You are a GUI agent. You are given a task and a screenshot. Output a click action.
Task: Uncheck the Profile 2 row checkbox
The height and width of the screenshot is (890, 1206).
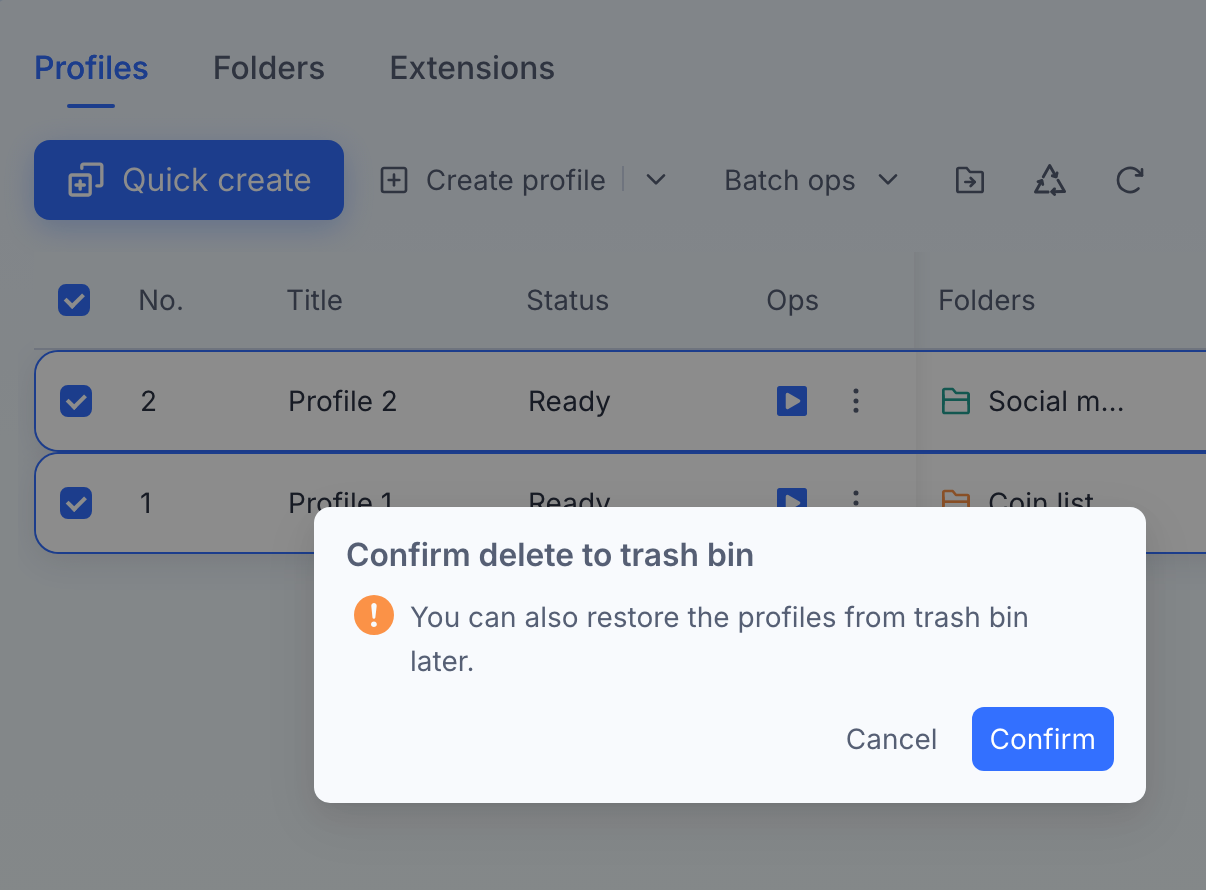[x=76, y=401]
